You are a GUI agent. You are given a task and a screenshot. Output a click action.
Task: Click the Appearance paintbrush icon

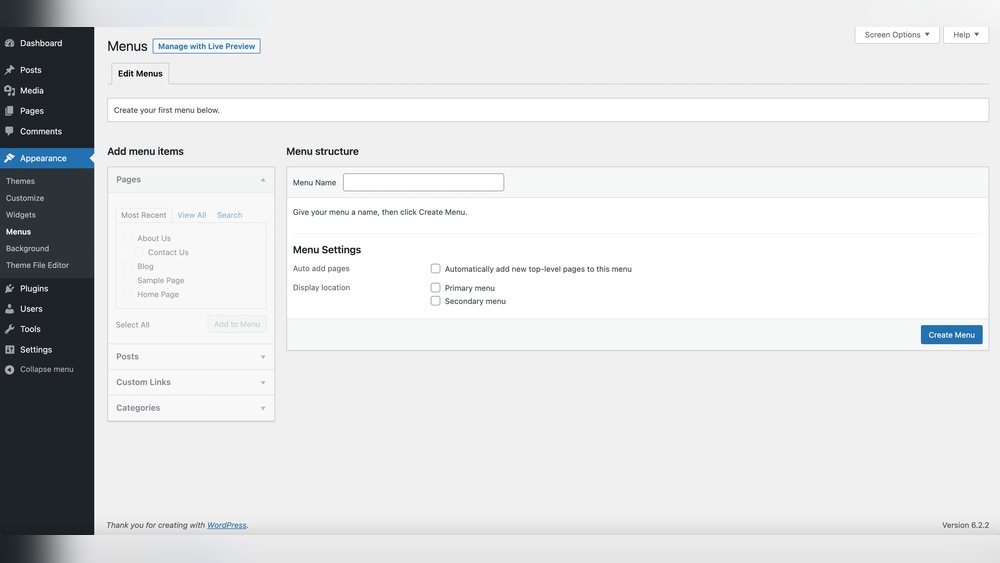pyautogui.click(x=10, y=158)
